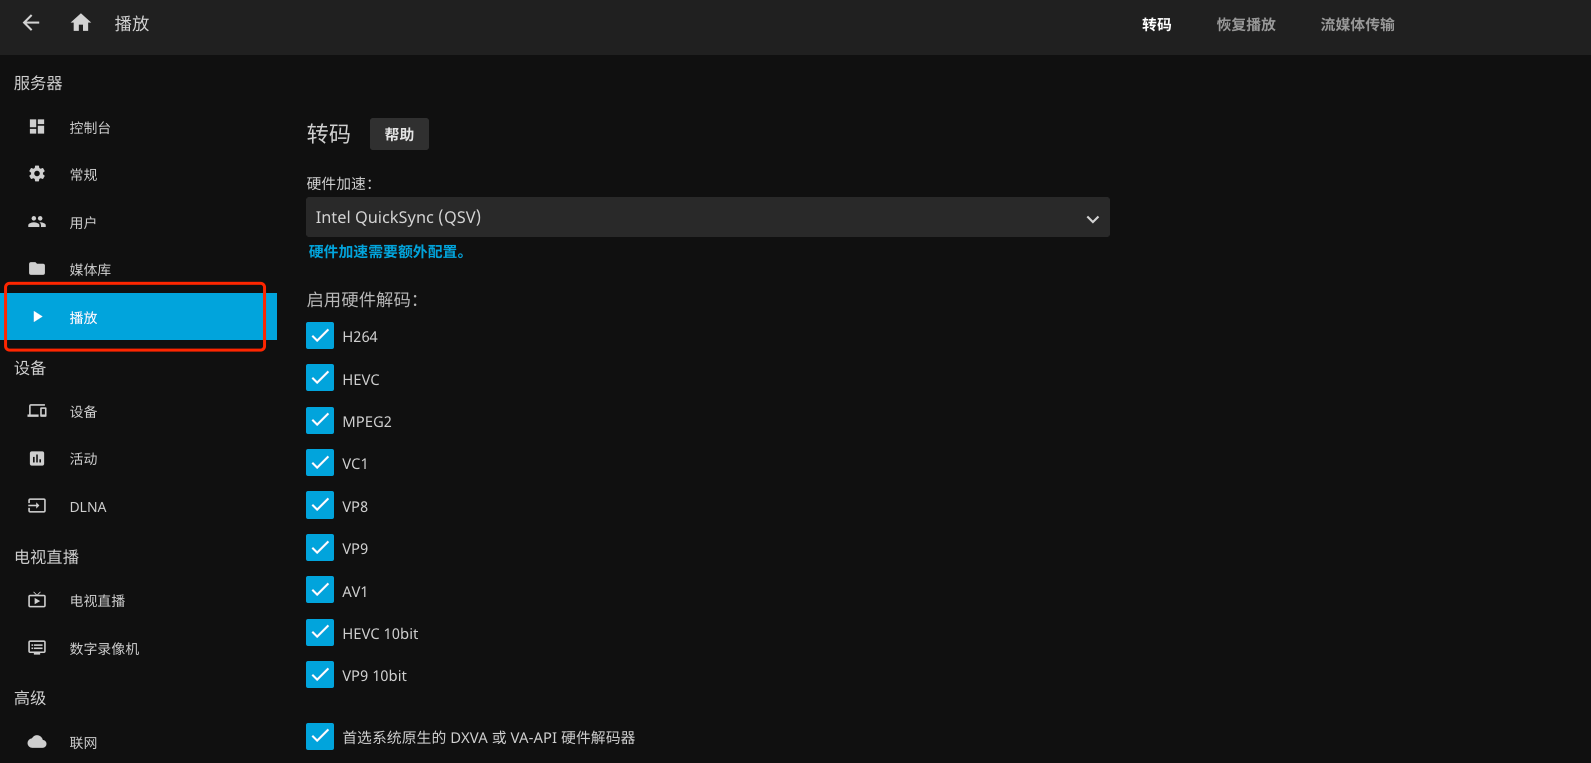Switch to the 恢复播放 tab
This screenshot has height=763, width=1591.
pyautogui.click(x=1246, y=25)
